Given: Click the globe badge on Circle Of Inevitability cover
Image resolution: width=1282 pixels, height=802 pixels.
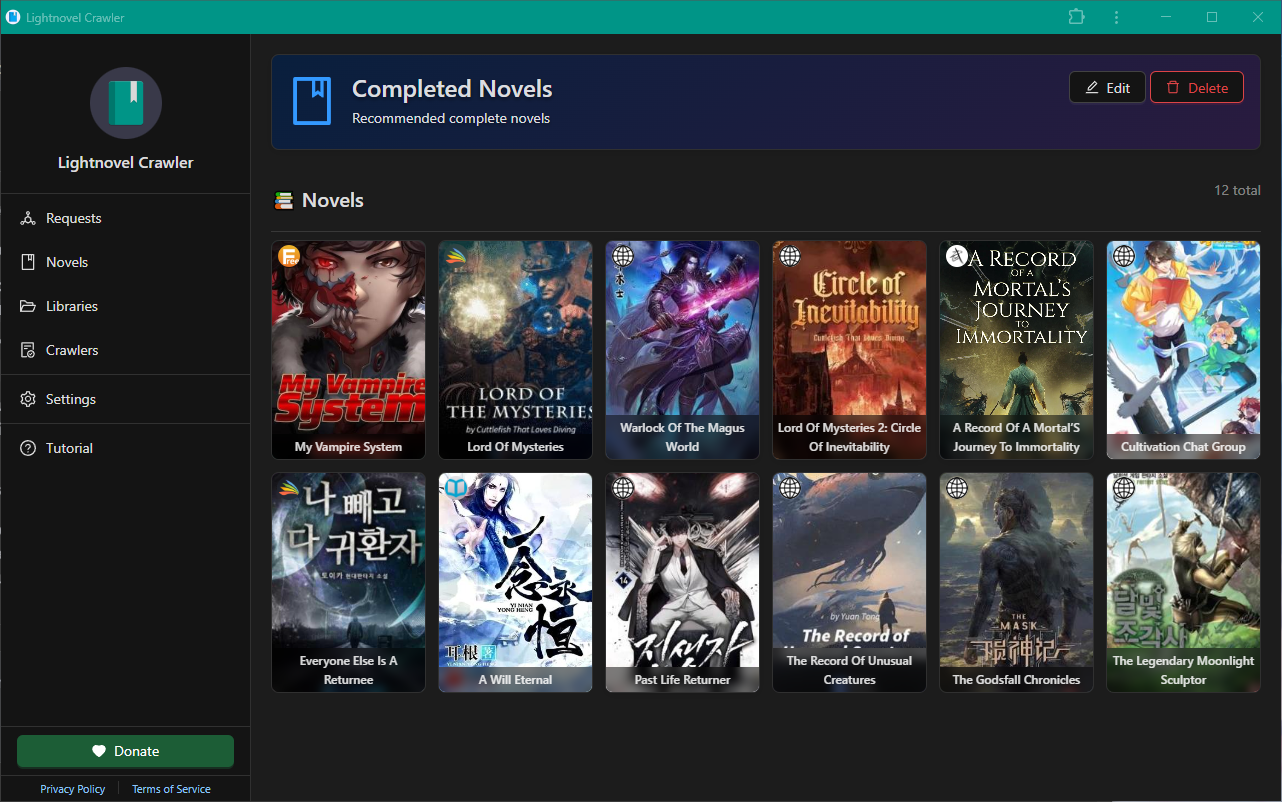Looking at the screenshot, I should pyautogui.click(x=790, y=256).
